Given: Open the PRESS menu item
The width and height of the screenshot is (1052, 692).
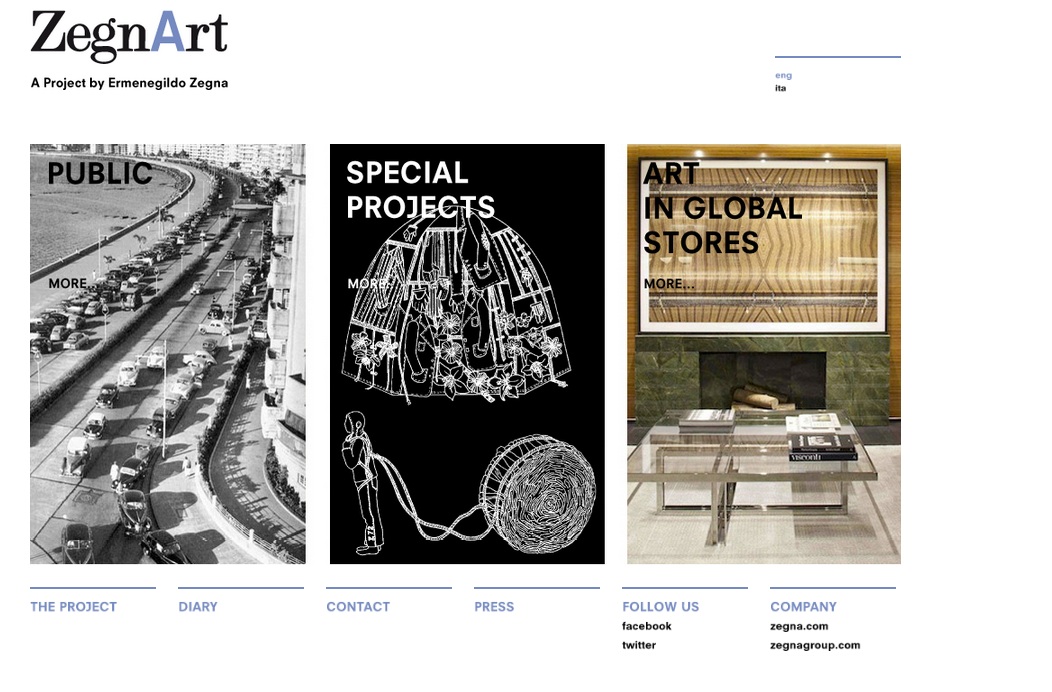Looking at the screenshot, I should click(x=494, y=607).
